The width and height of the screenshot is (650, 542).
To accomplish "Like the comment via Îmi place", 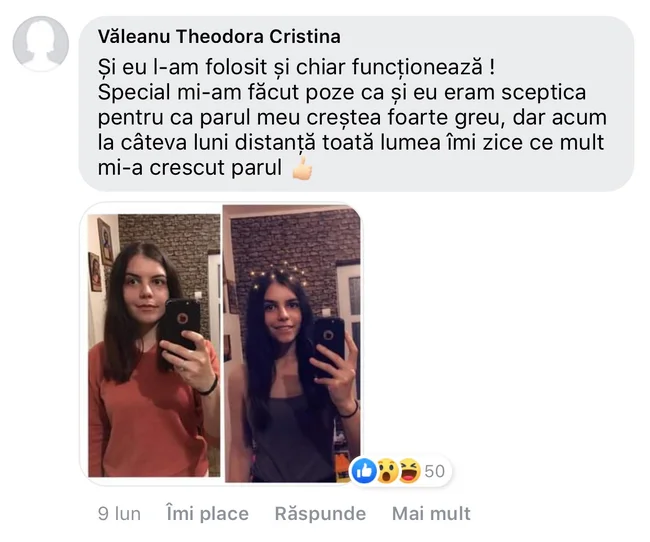I will [x=207, y=514].
